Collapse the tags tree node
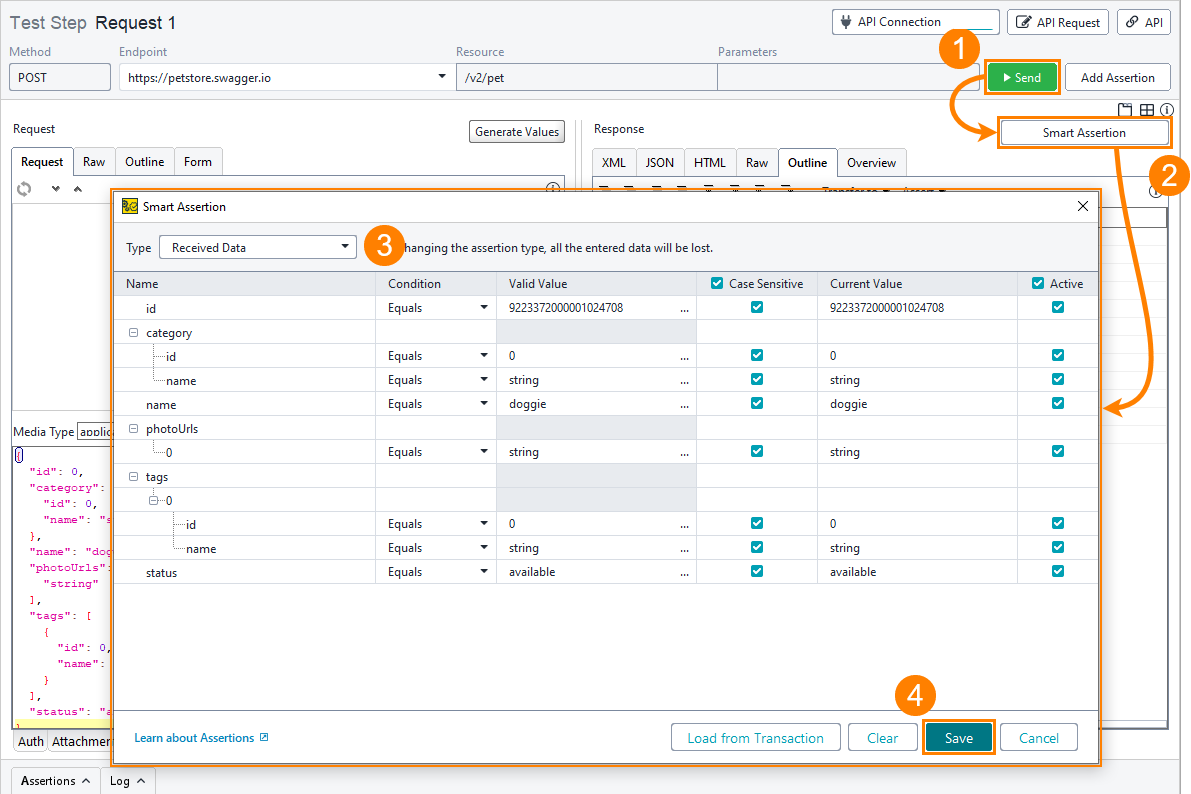The height and width of the screenshot is (794, 1191). 133,477
